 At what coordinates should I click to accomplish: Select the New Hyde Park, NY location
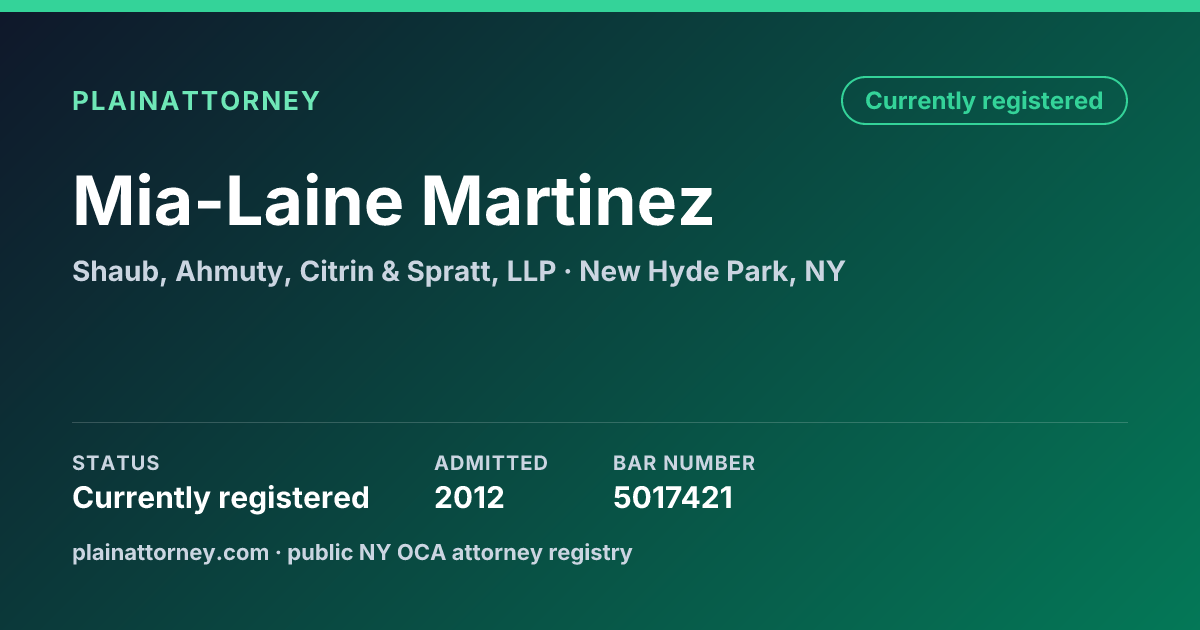pyautogui.click(x=712, y=272)
